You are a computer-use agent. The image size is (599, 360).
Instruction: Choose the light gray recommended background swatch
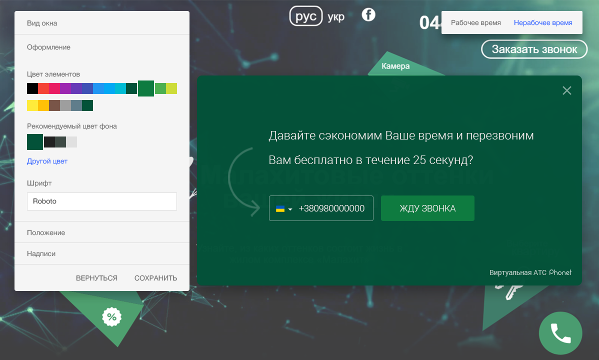pos(72,142)
